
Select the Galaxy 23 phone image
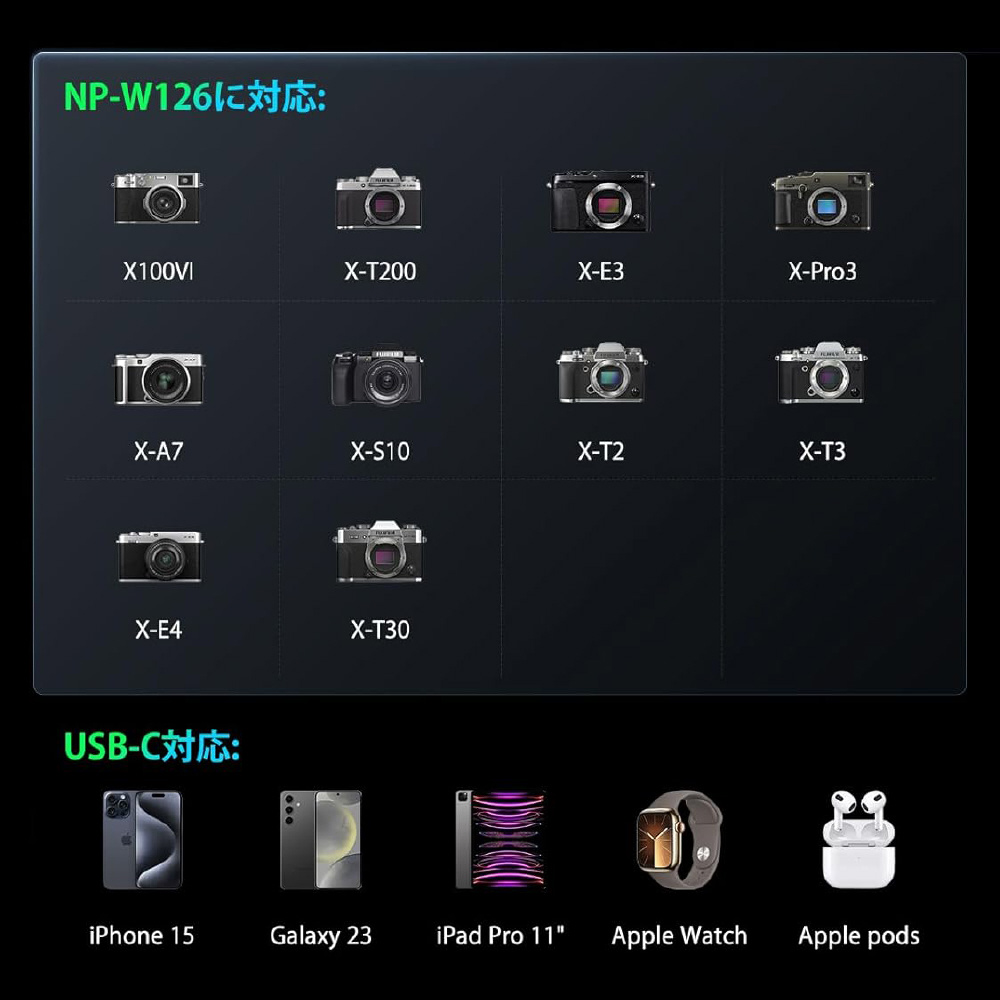(x=321, y=840)
